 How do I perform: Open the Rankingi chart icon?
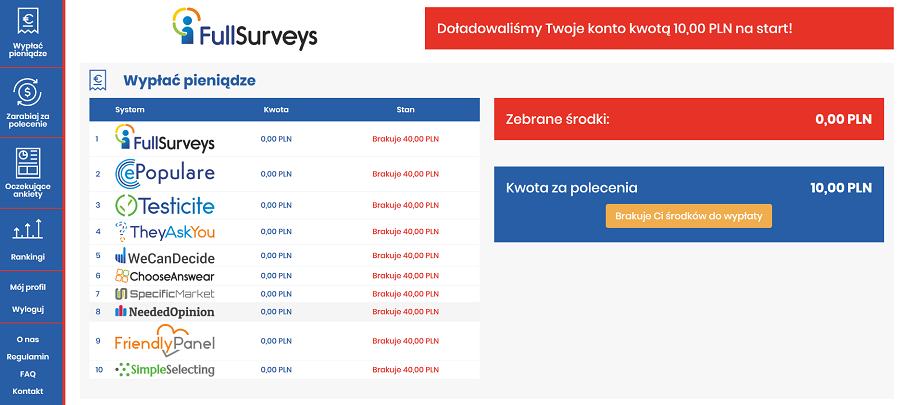point(28,229)
